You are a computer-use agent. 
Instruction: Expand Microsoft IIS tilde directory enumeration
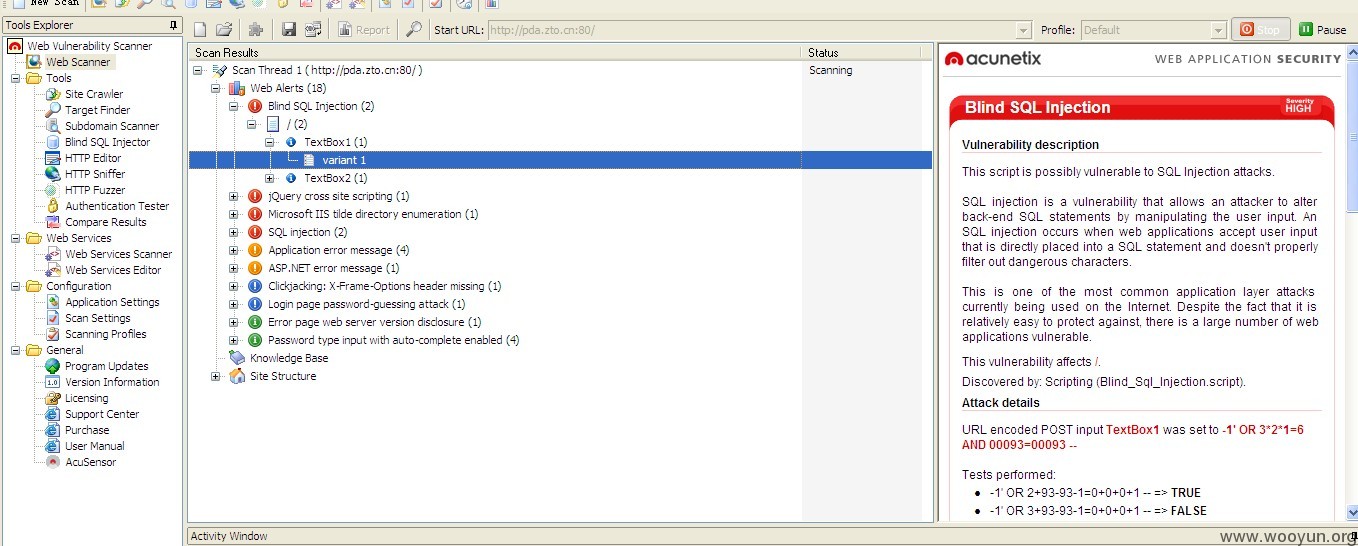(x=234, y=214)
